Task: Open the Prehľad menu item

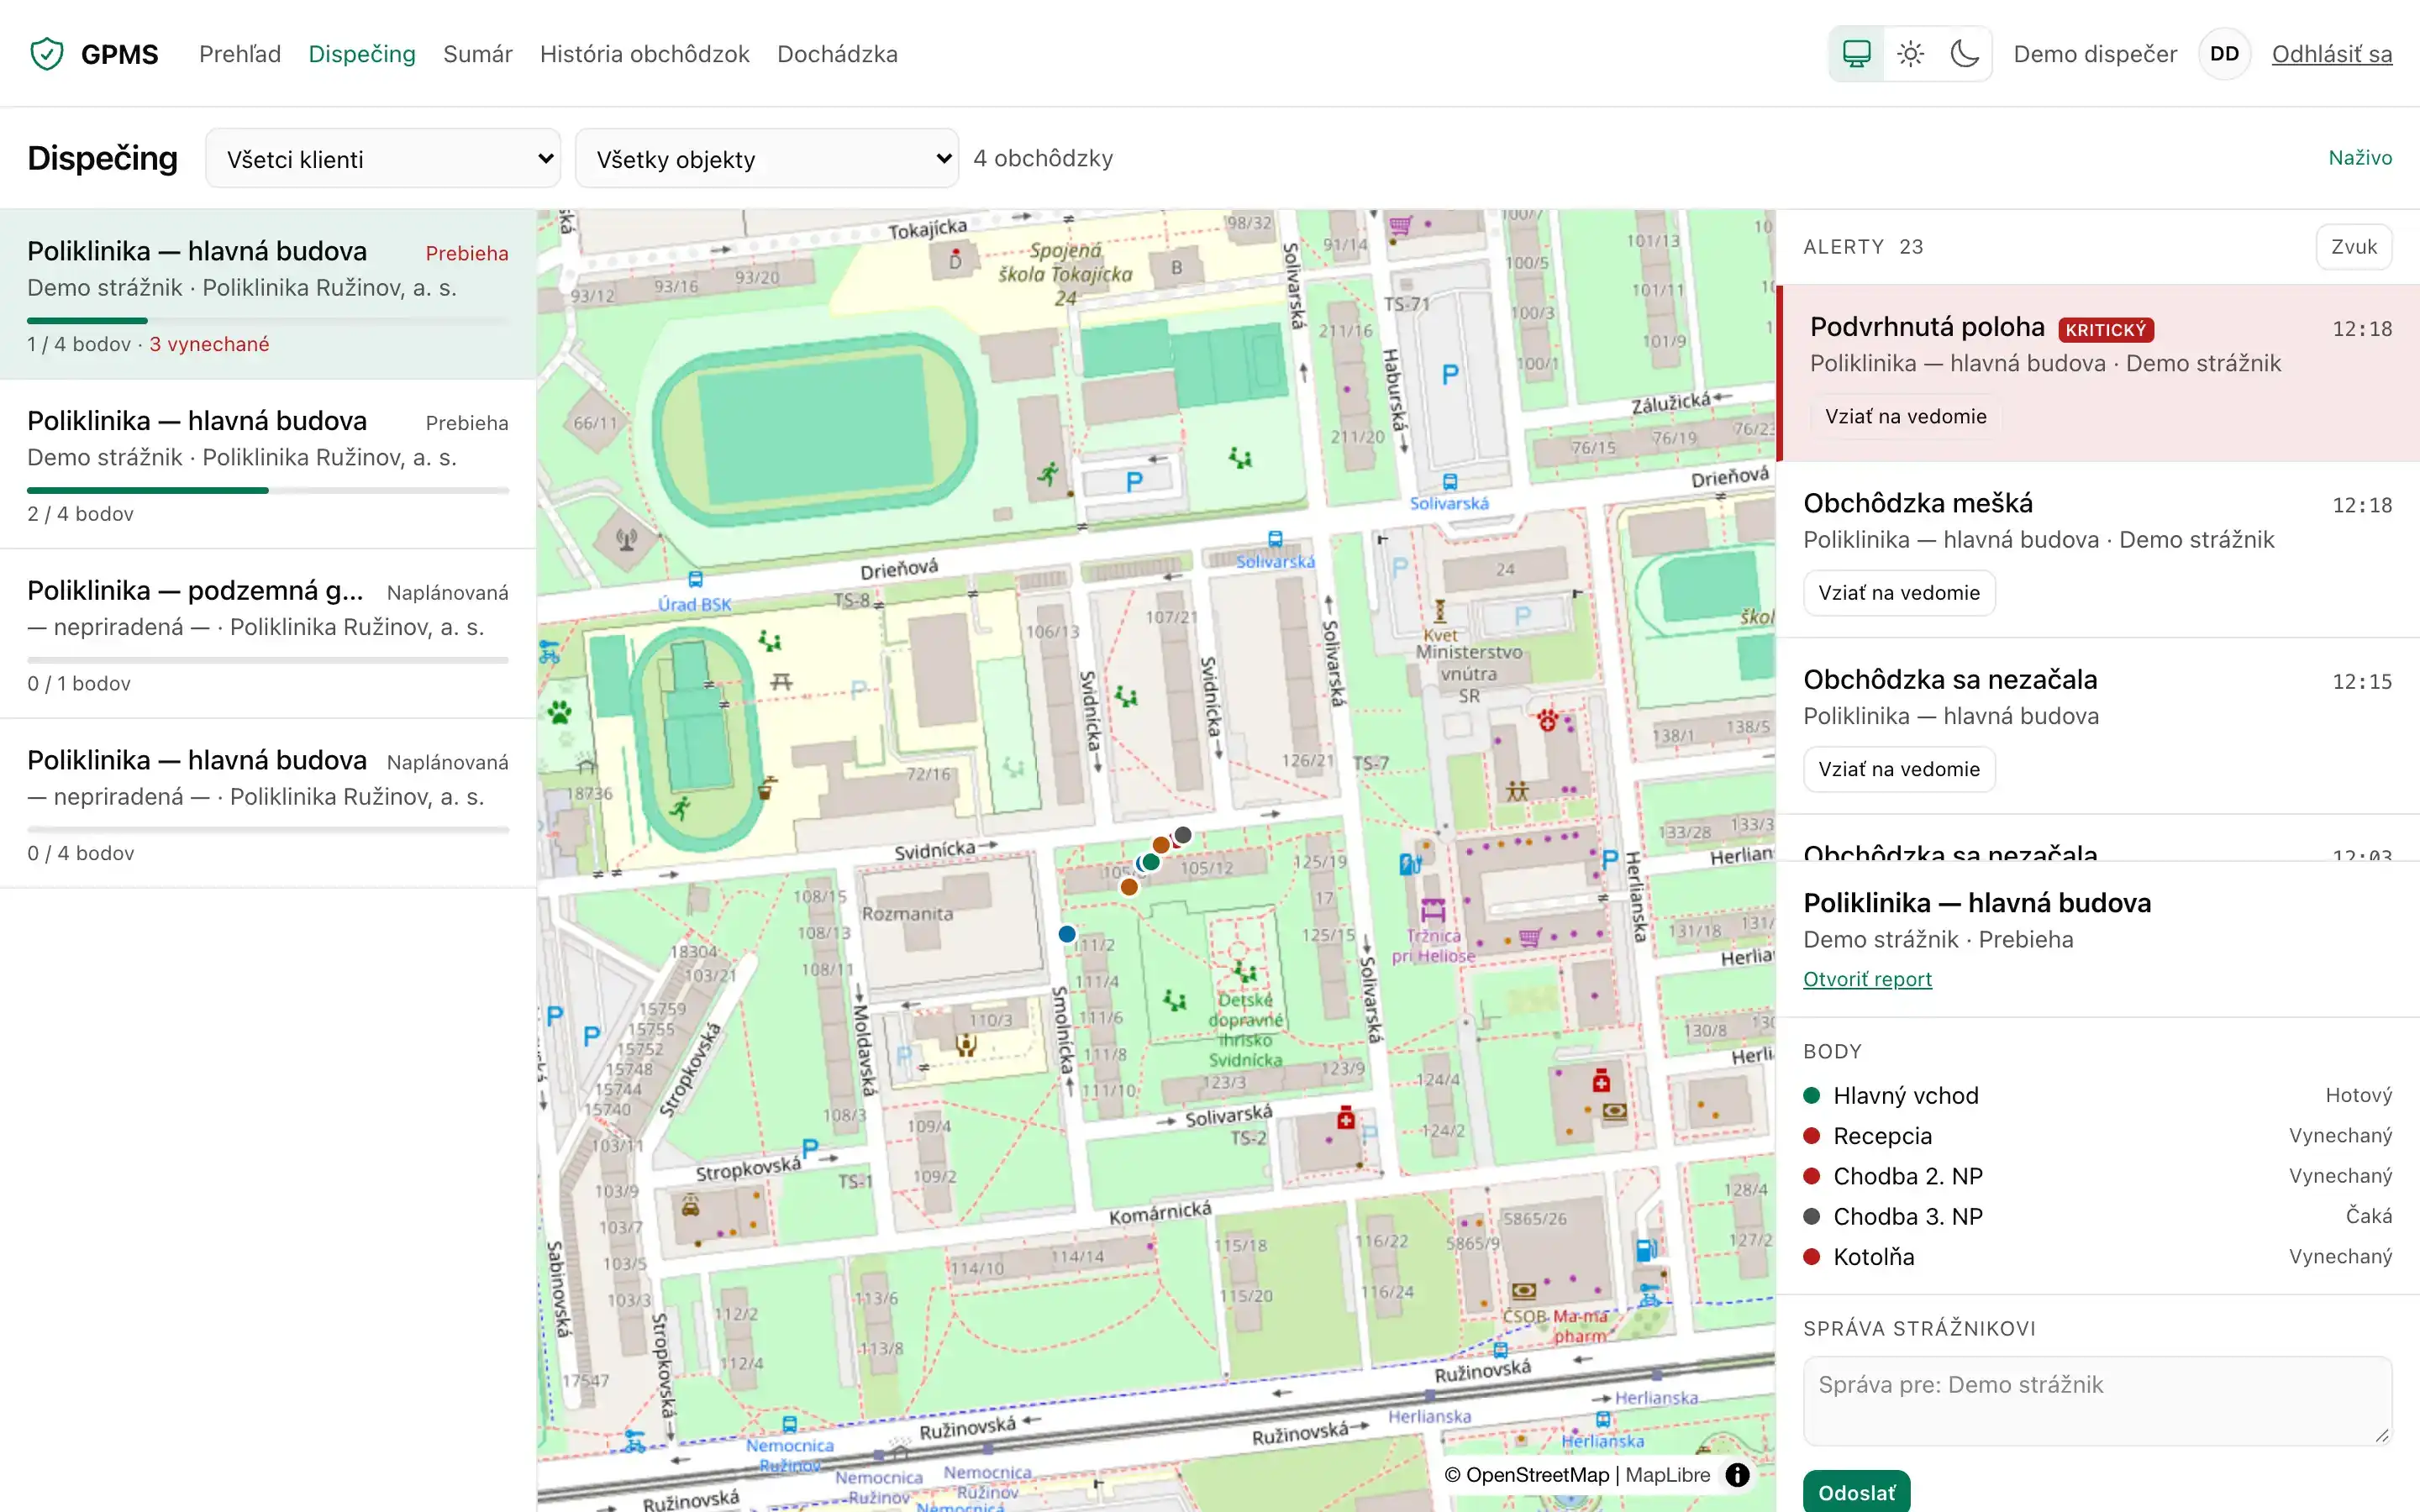Action: coord(240,54)
